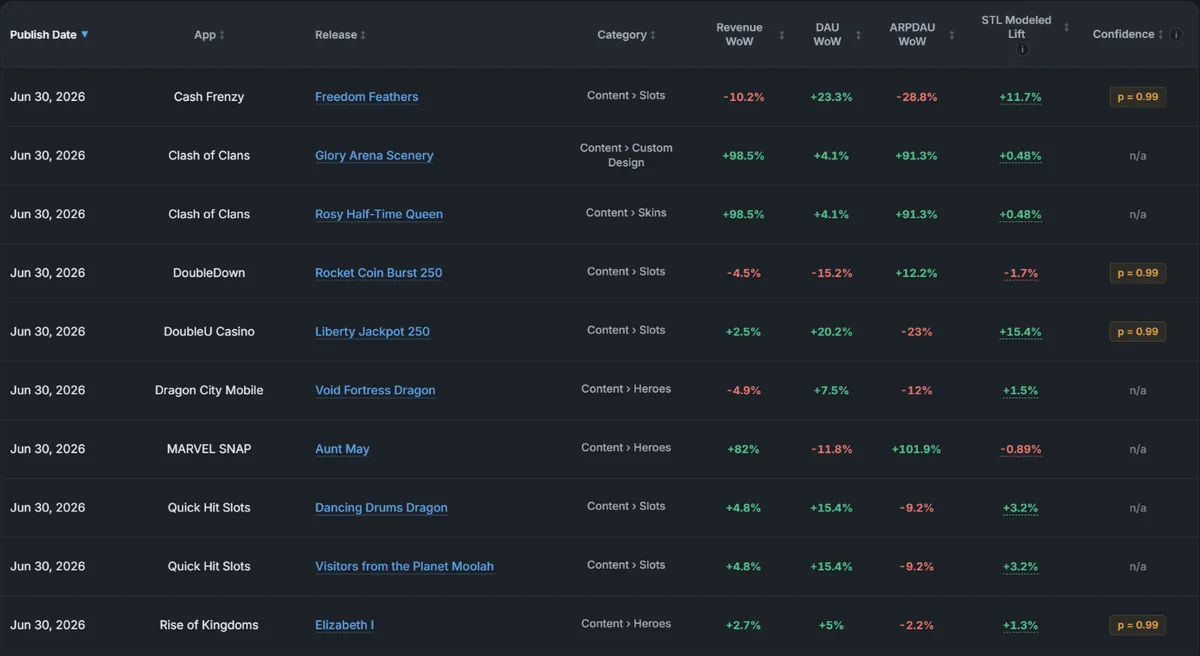Click the p = 0.99 badge for Cash Frenzy
Viewport: 1200px width, 656px height.
[x=1138, y=97]
